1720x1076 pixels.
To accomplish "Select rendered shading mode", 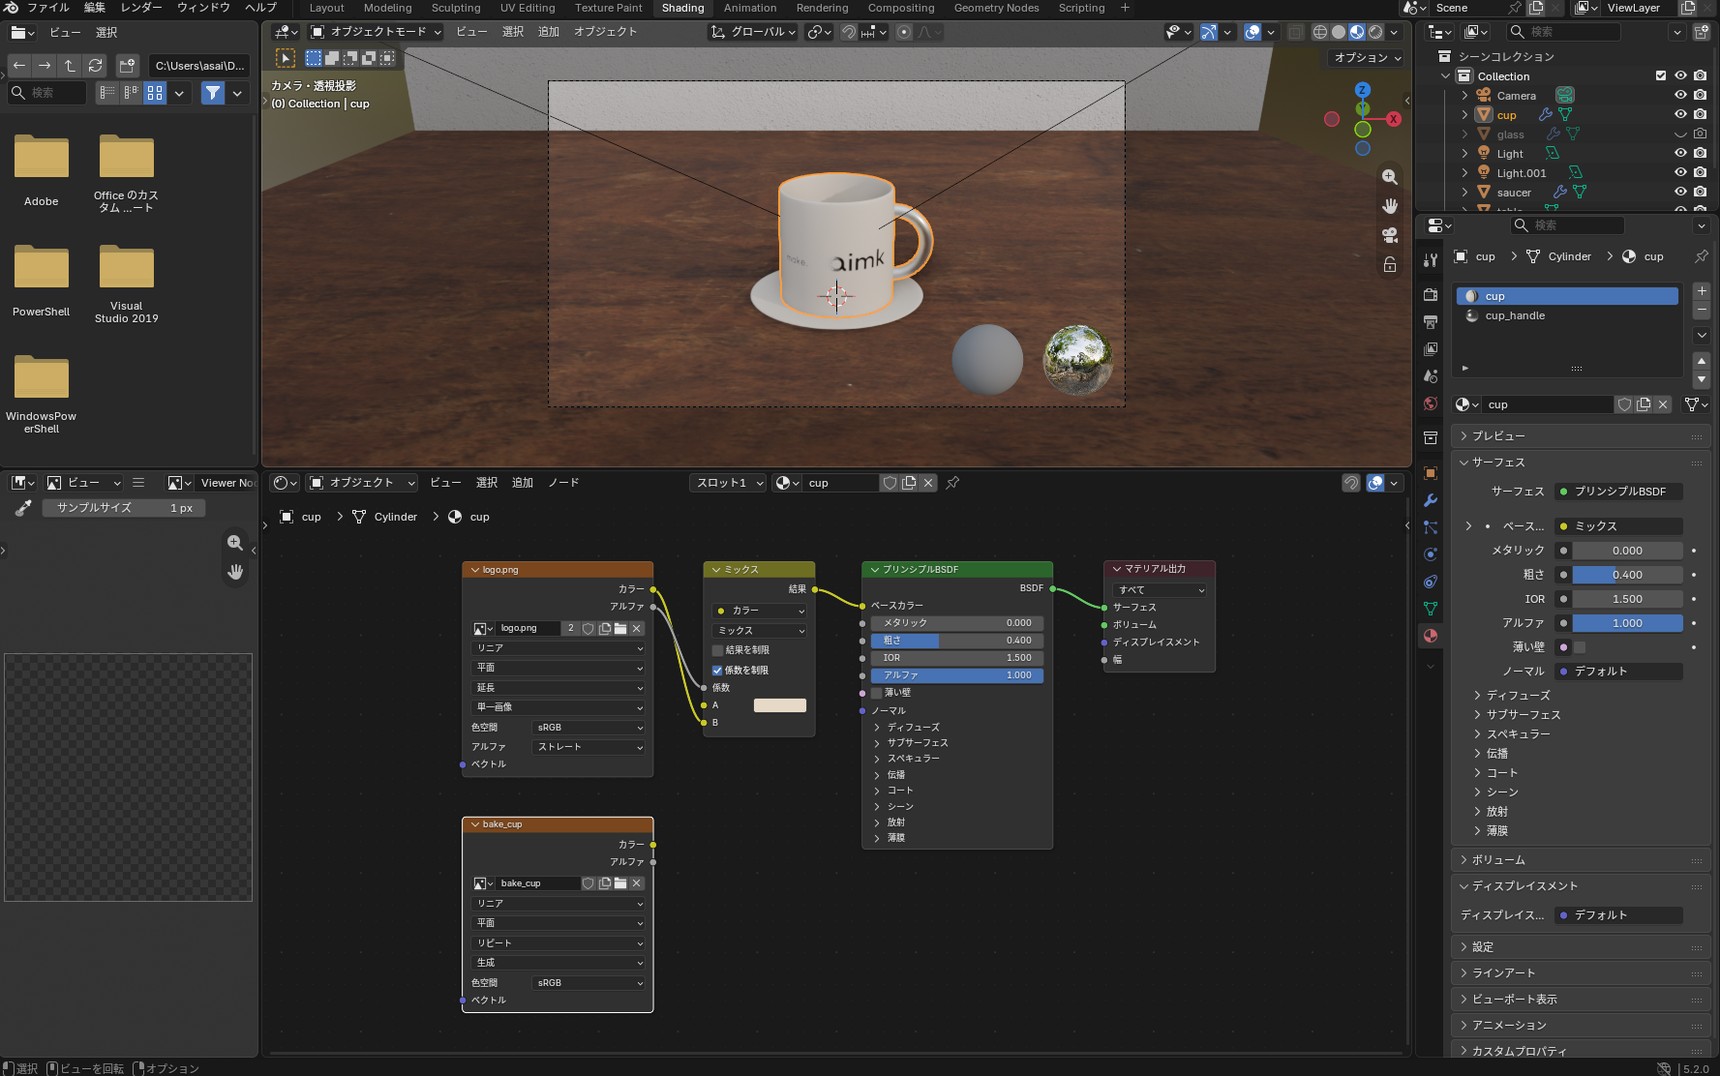I will [x=1376, y=32].
